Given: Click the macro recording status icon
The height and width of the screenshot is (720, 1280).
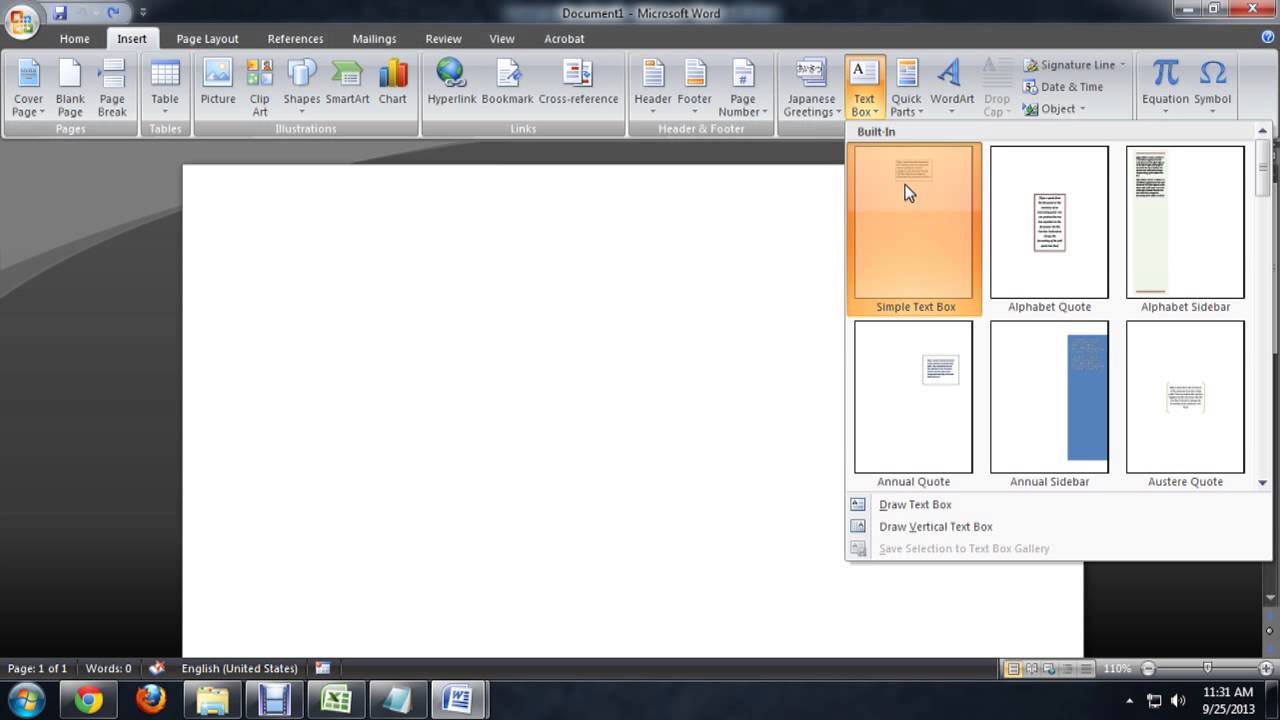Looking at the screenshot, I should (x=323, y=668).
